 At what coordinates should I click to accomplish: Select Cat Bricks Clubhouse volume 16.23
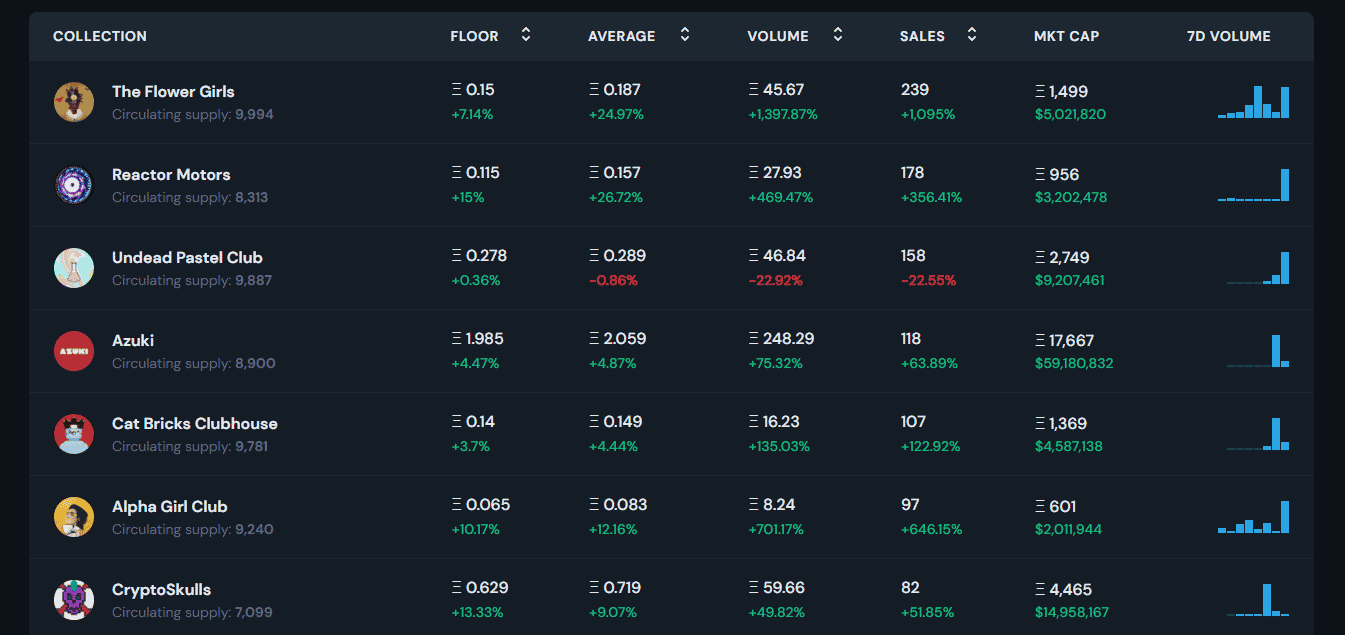point(774,422)
